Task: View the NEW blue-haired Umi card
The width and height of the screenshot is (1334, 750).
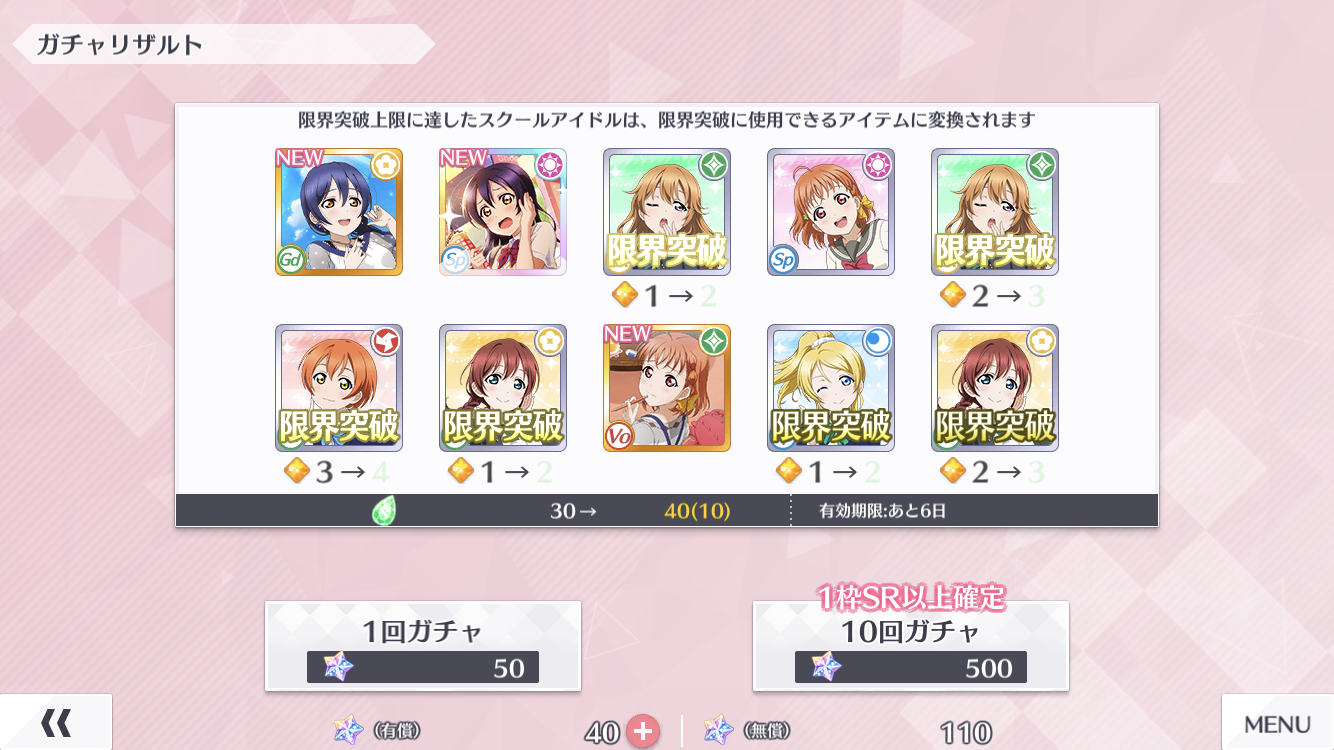Action: 339,212
